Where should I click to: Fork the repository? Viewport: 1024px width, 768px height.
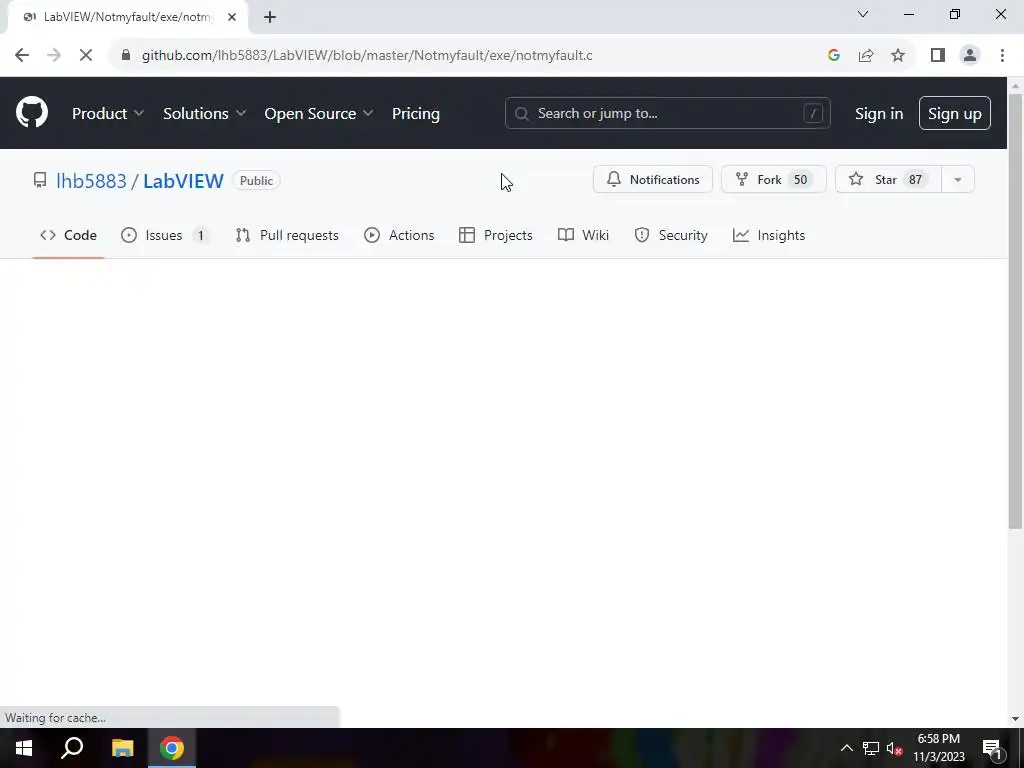click(x=774, y=180)
